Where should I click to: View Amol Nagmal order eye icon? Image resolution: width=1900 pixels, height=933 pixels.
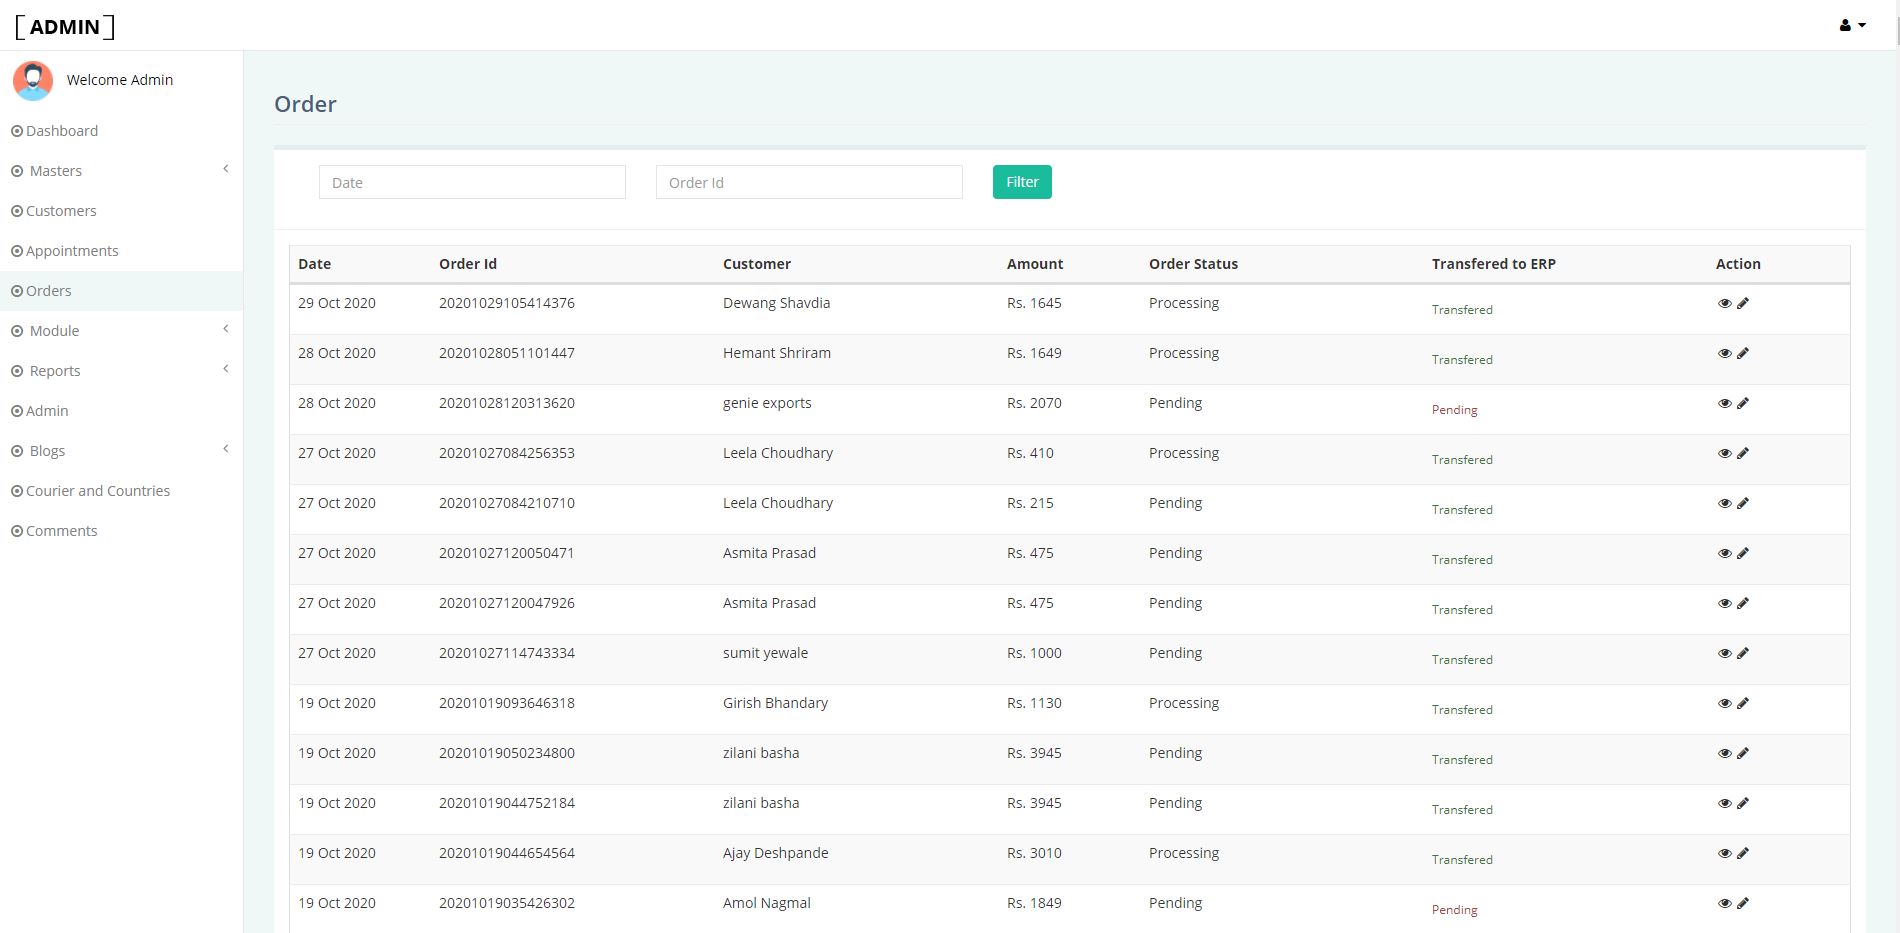coord(1724,903)
